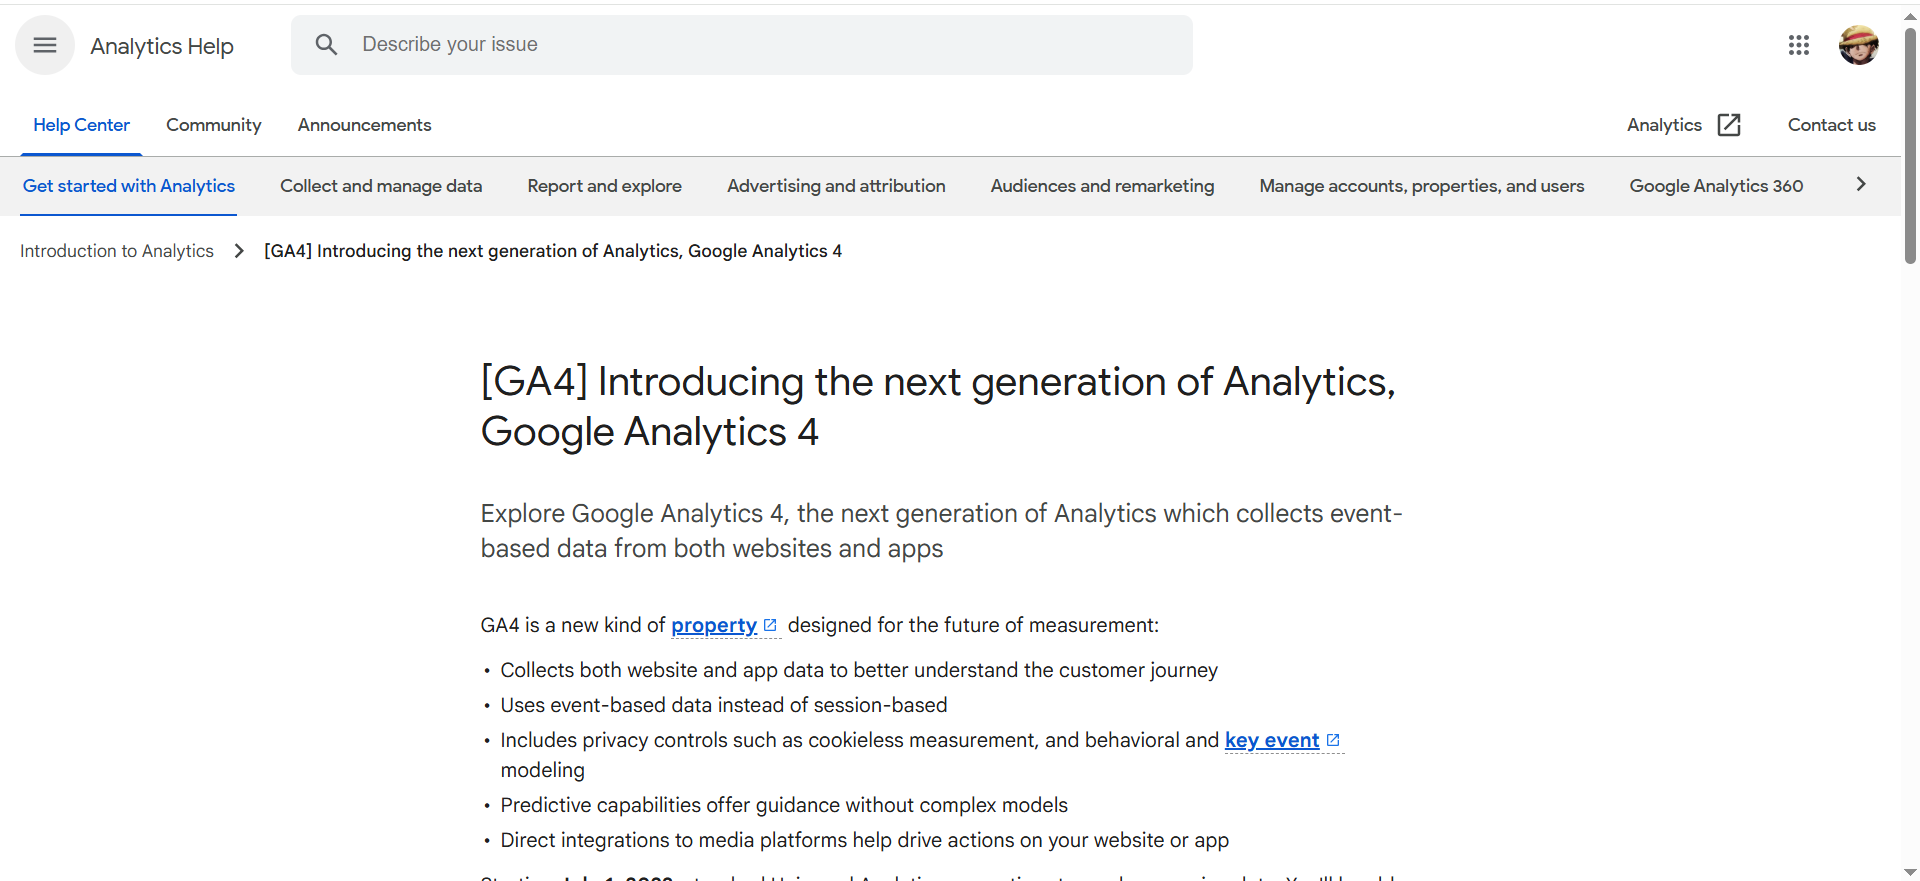Select the Help Center tab
Image resolution: width=1920 pixels, height=881 pixels.
coord(81,125)
